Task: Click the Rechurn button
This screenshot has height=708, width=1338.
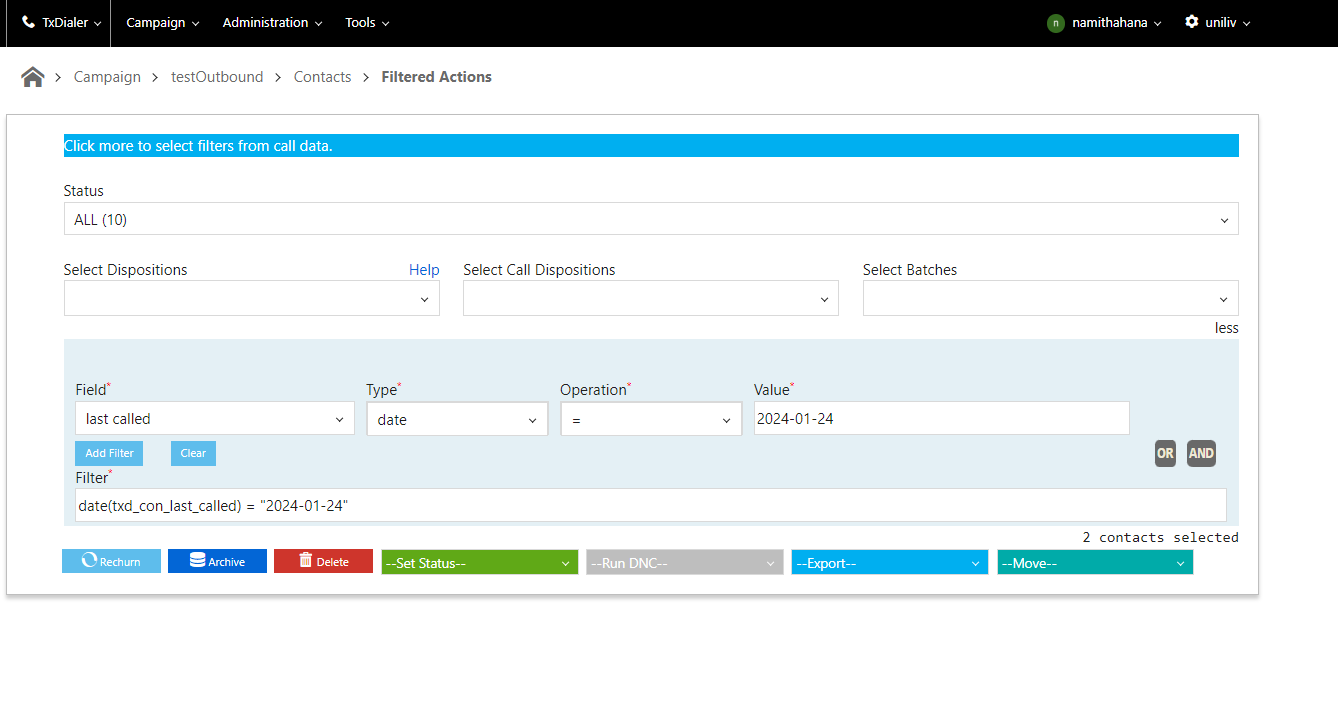Action: point(111,561)
